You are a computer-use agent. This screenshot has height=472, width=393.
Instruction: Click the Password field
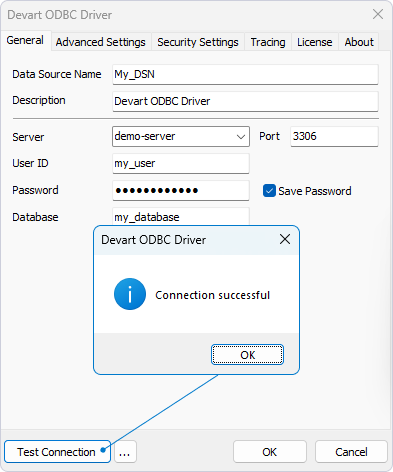pos(181,191)
